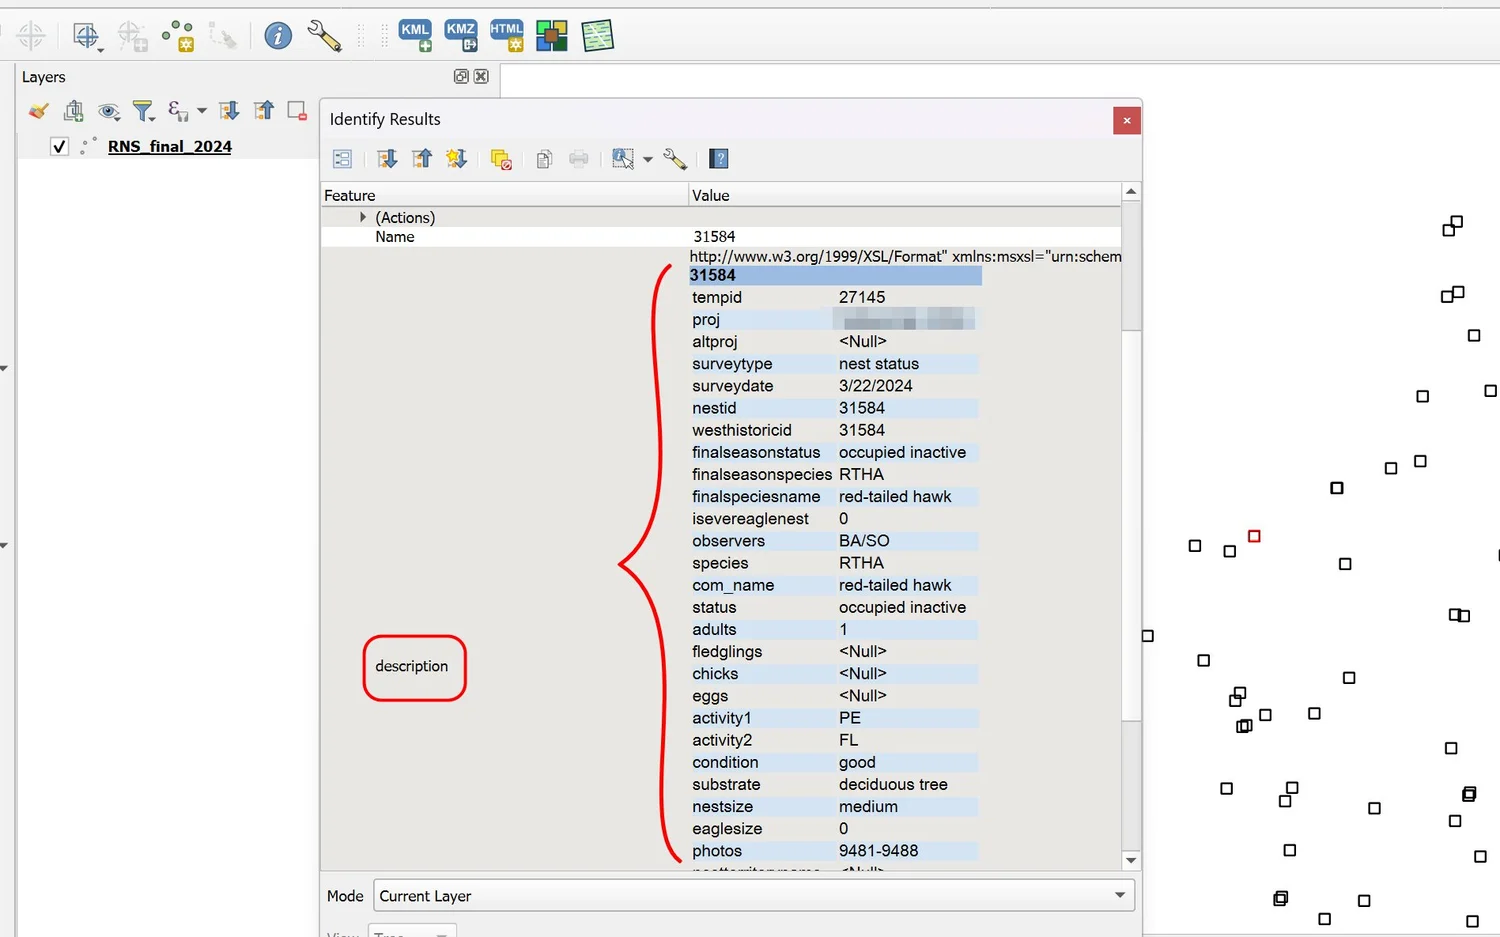This screenshot has width=1500, height=937.
Task: Toggle Manage Map Themes eye icon
Action: (109, 111)
